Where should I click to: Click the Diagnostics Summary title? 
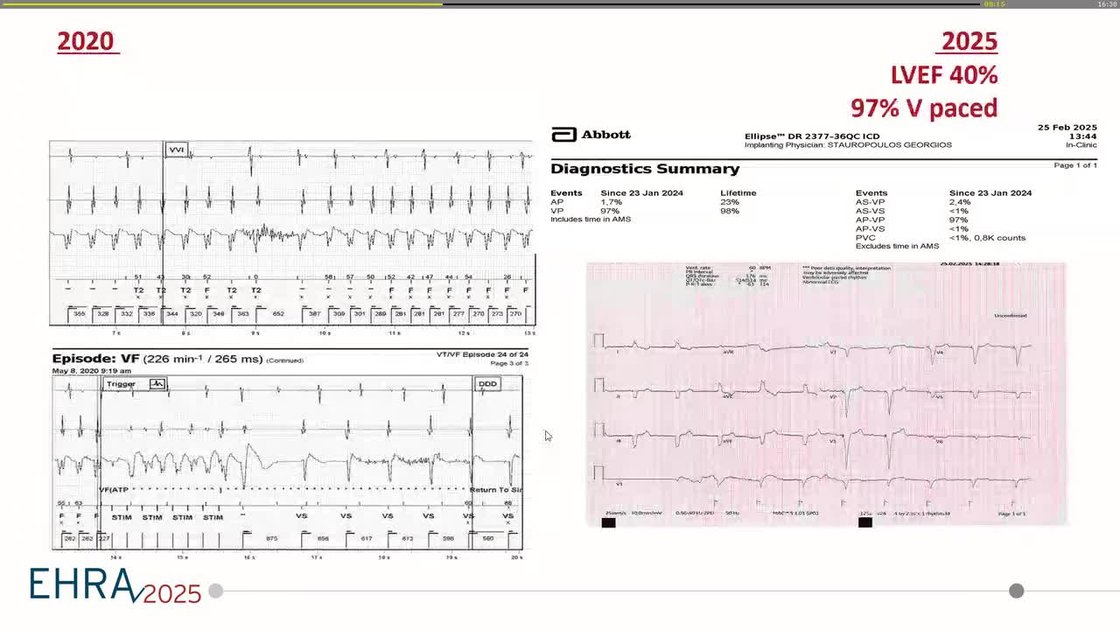coord(644,169)
